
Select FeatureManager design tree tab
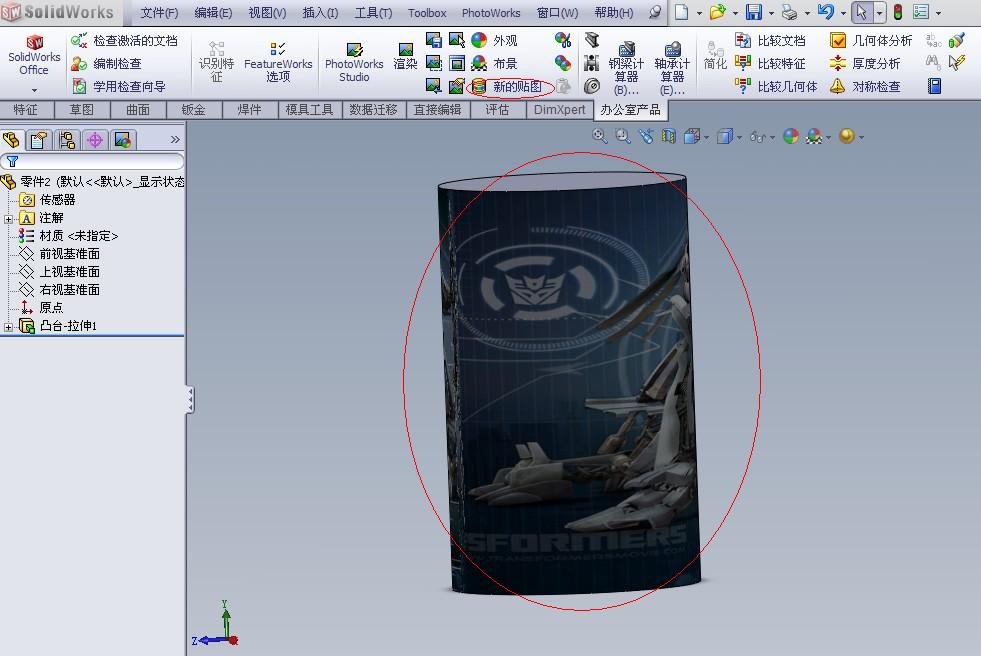click(11, 139)
